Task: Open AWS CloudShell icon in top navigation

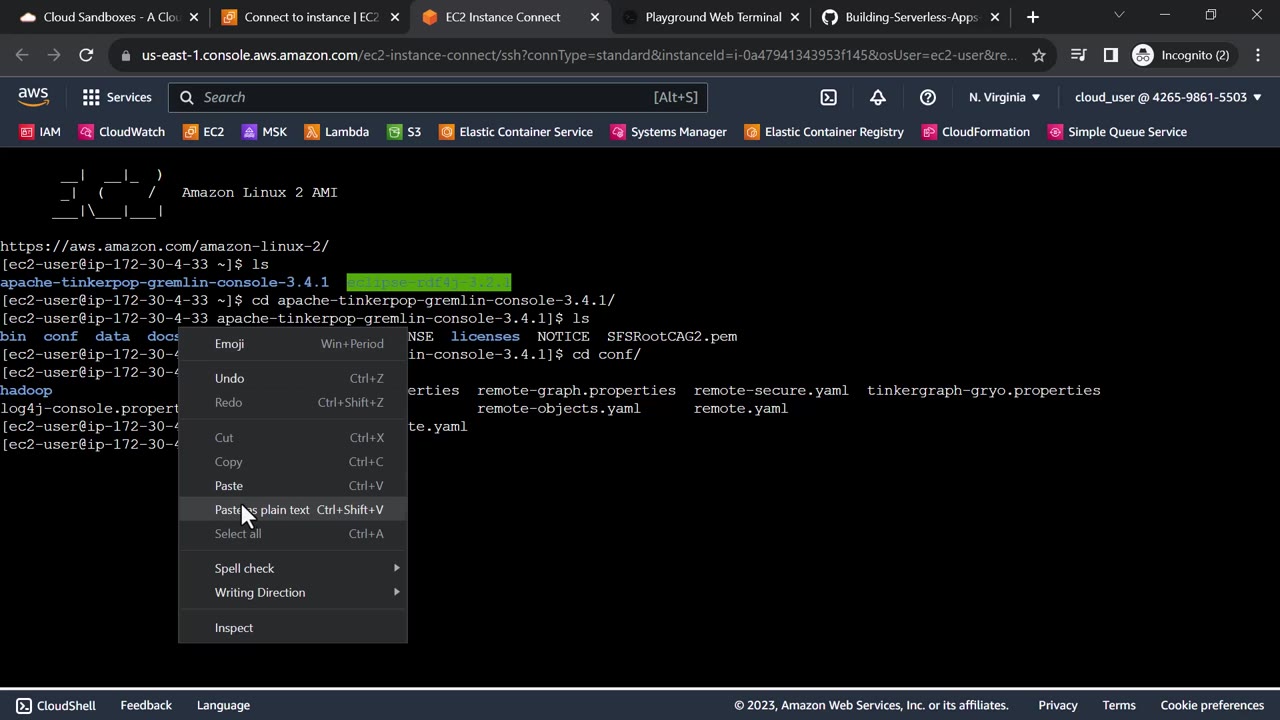Action: point(828,97)
